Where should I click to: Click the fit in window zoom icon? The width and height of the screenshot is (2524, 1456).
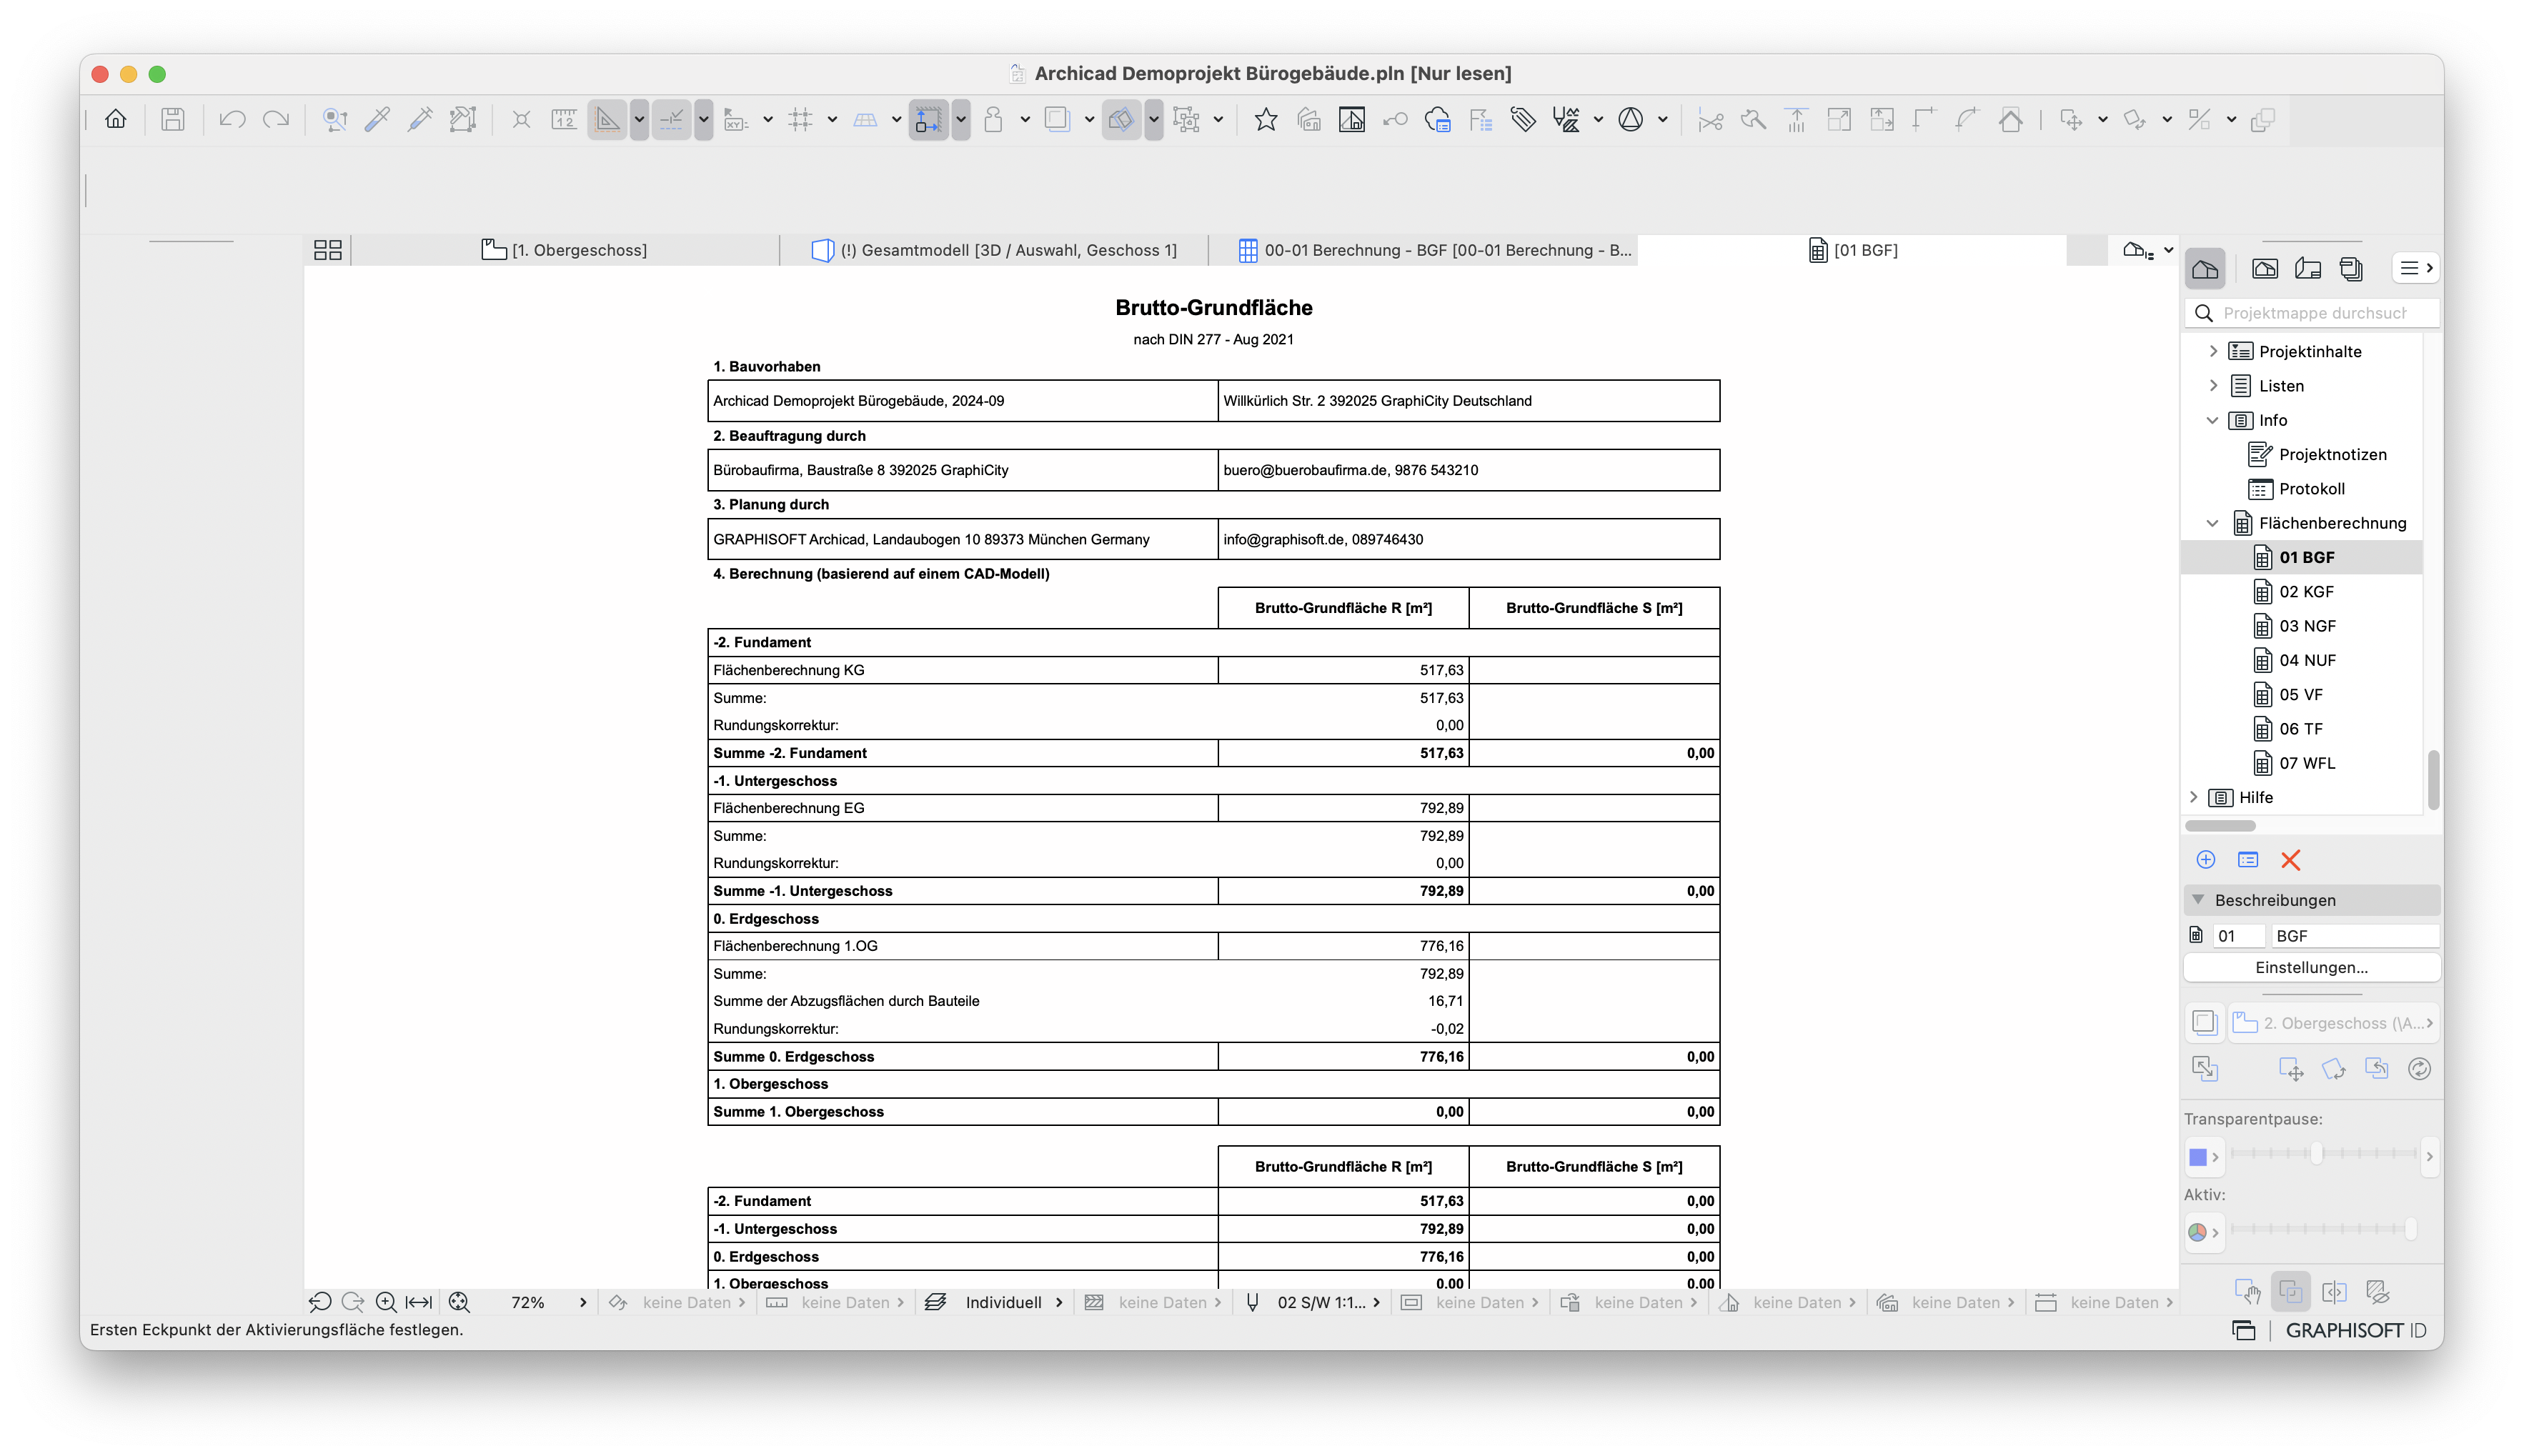pyautogui.click(x=459, y=1302)
